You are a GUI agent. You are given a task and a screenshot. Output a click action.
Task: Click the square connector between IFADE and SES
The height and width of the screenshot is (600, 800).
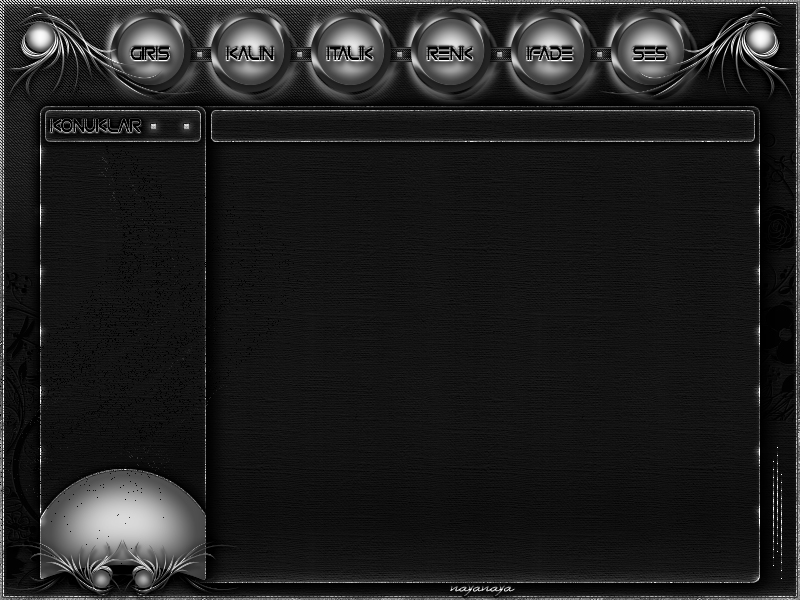point(600,55)
